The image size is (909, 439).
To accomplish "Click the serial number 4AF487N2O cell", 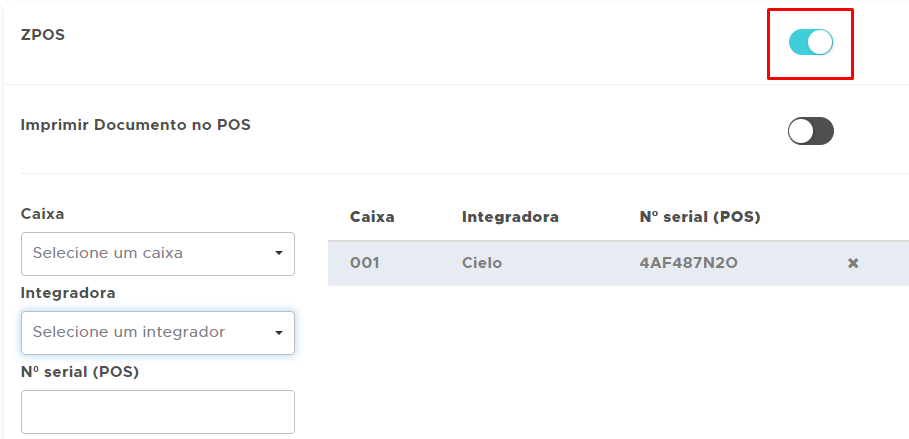I will pos(687,263).
